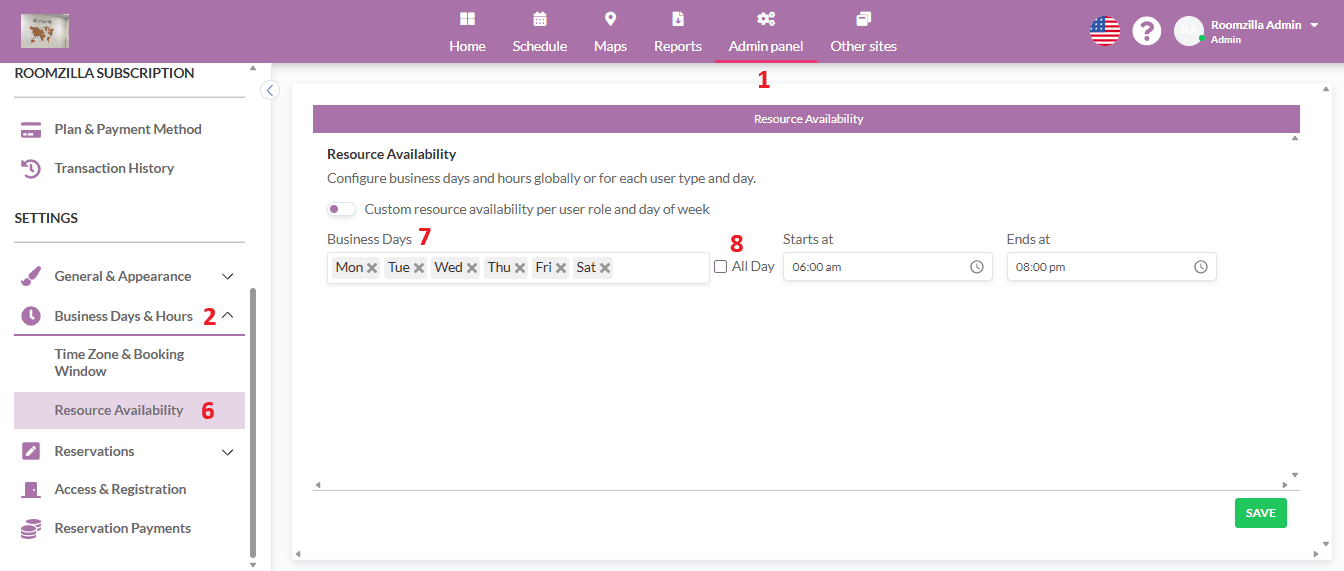Viewport: 1344px width, 571px height.
Task: Remove the Wed business day tag
Action: [472, 268]
